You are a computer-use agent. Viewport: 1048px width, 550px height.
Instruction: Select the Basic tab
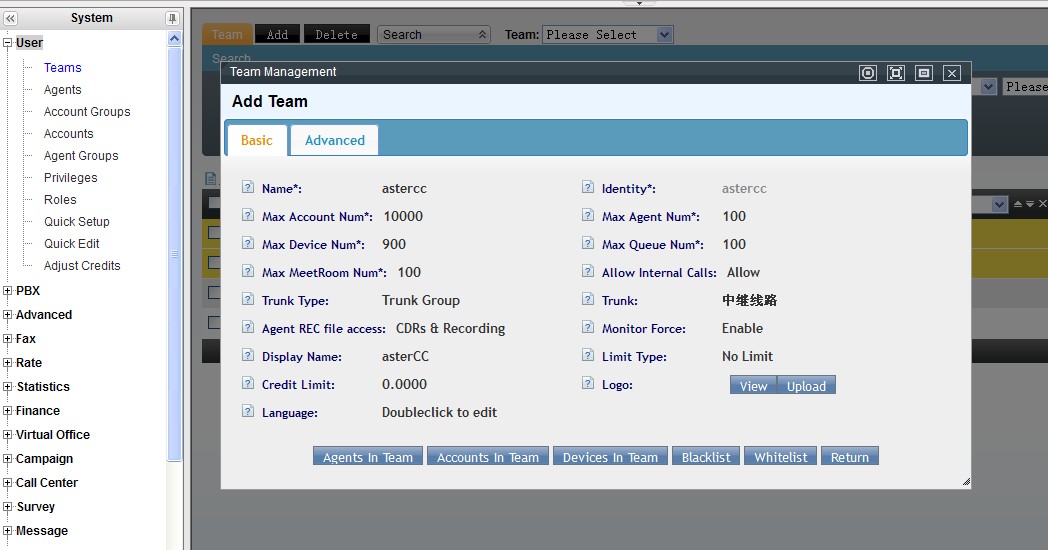click(x=256, y=141)
